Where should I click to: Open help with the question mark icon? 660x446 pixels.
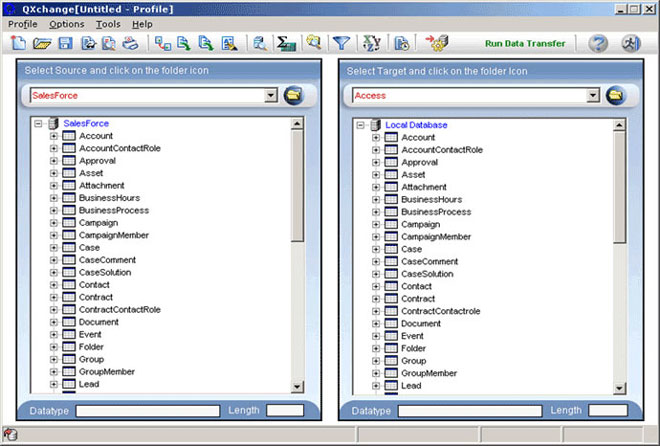(598, 43)
